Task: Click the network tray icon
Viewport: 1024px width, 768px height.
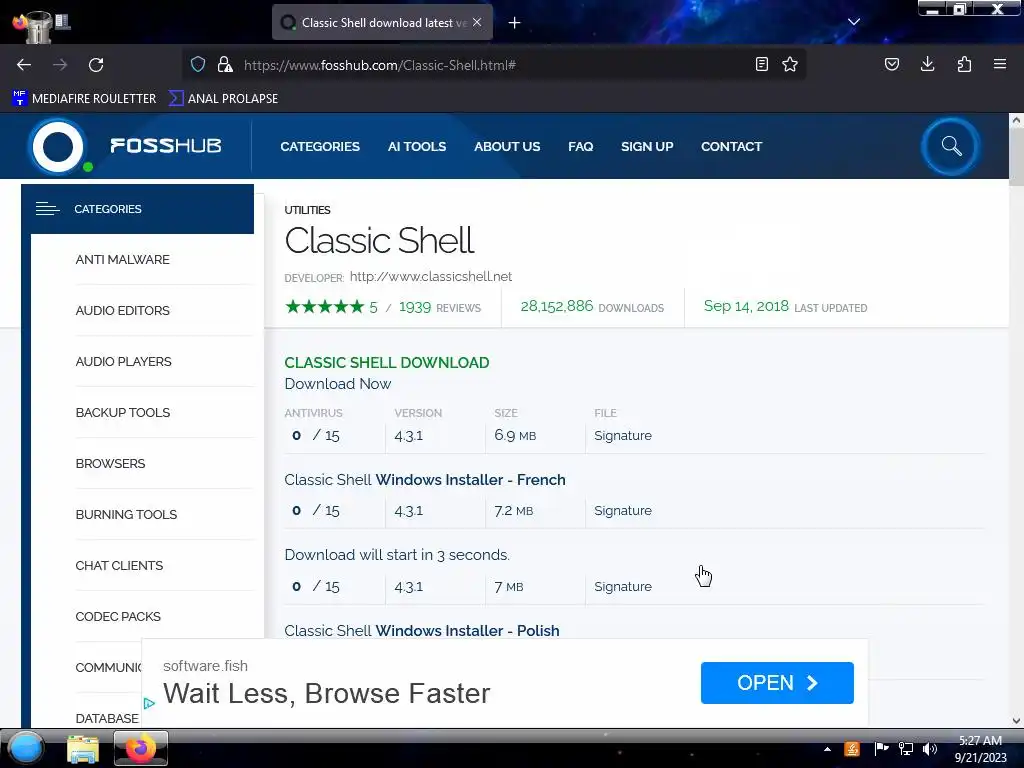Action: point(906,749)
